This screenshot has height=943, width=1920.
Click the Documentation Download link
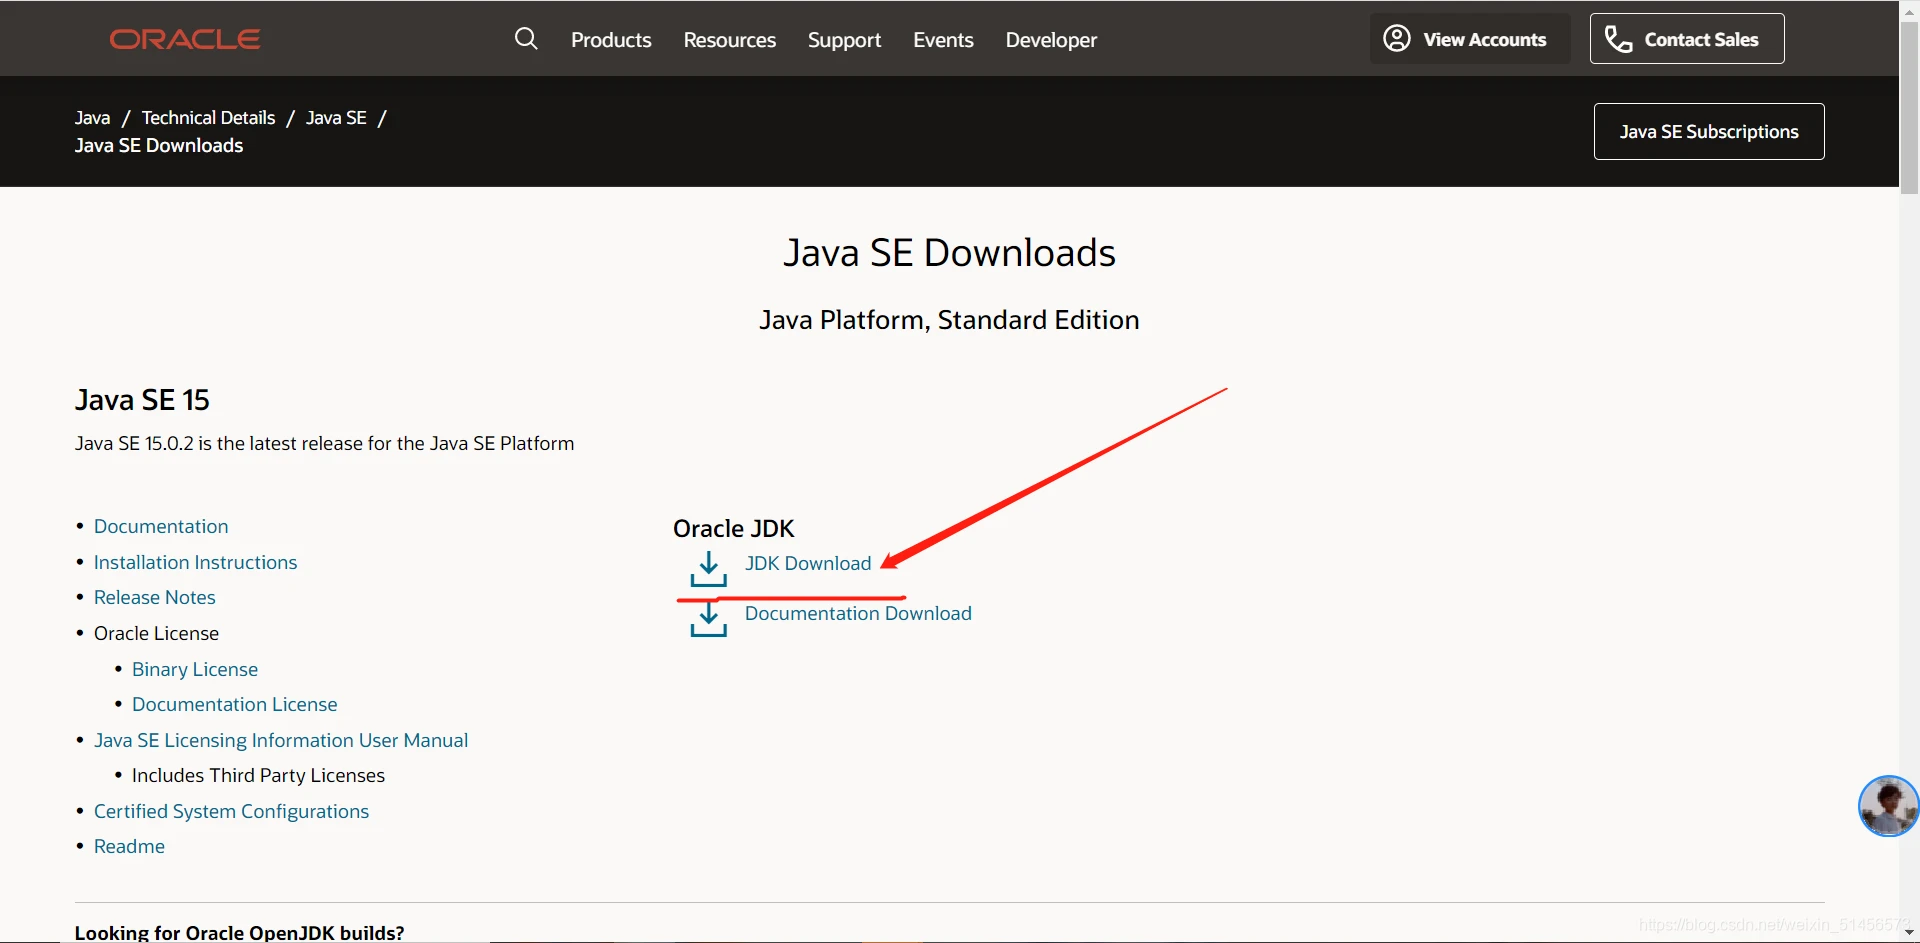pyautogui.click(x=858, y=613)
